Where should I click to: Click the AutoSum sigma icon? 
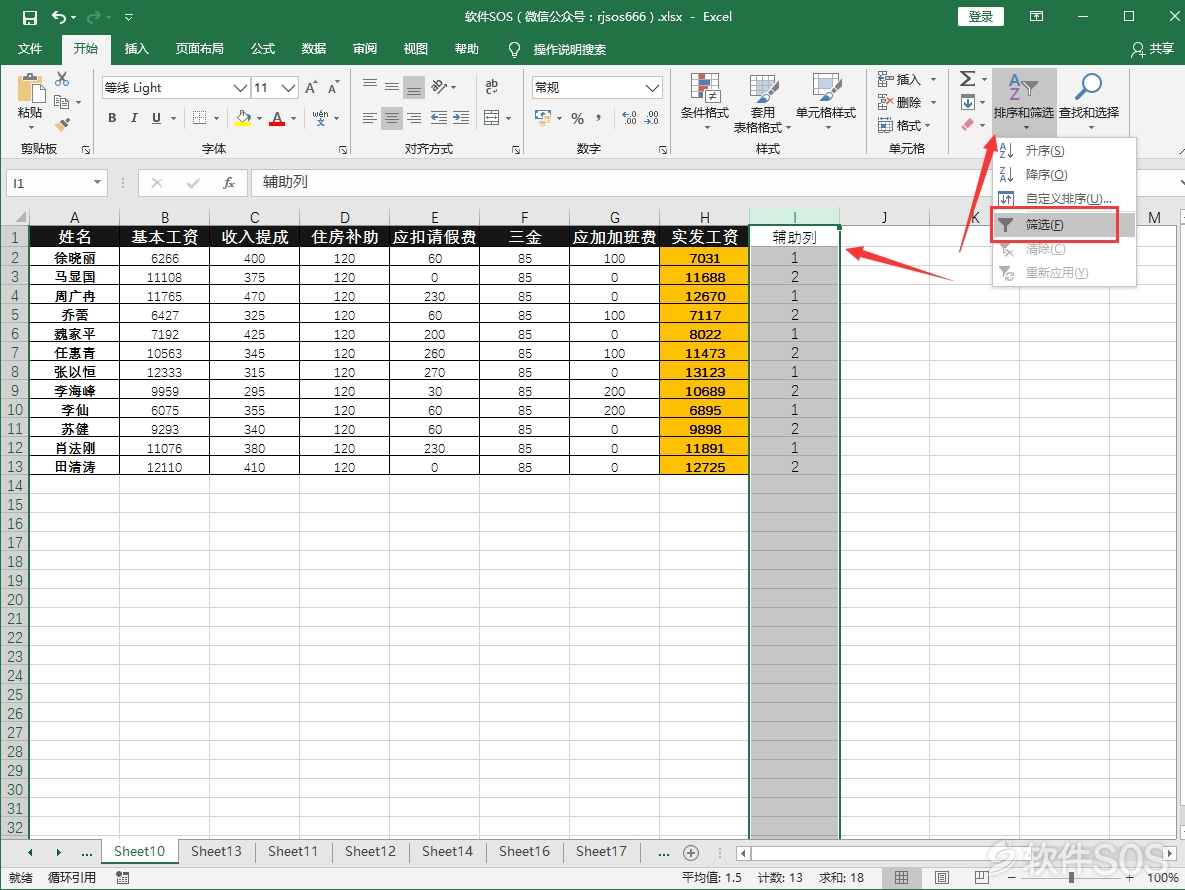[967, 79]
